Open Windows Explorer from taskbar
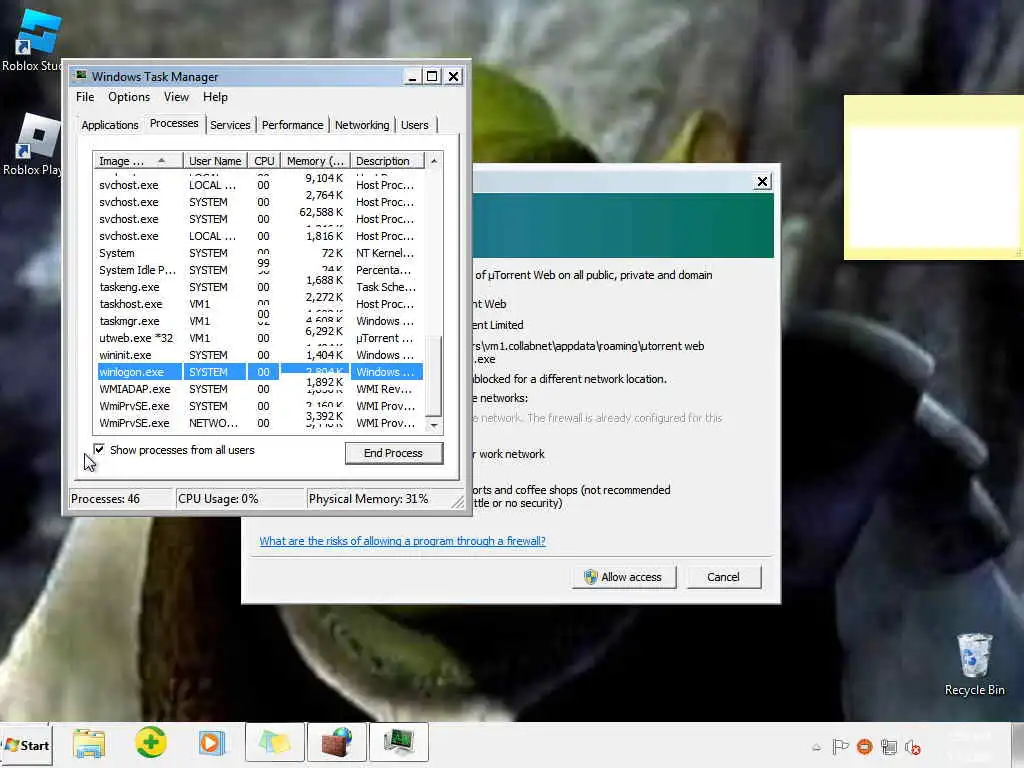The height and width of the screenshot is (768, 1024). click(x=89, y=743)
